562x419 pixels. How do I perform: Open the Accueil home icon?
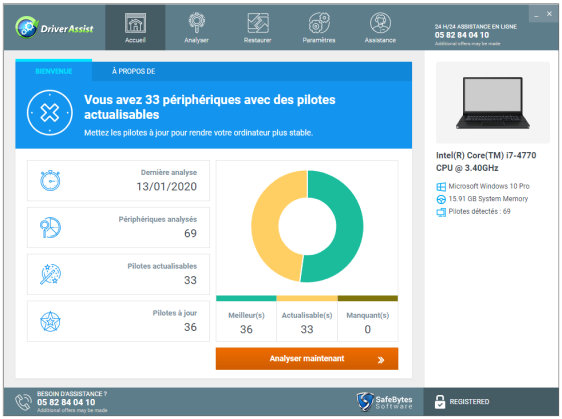click(135, 23)
